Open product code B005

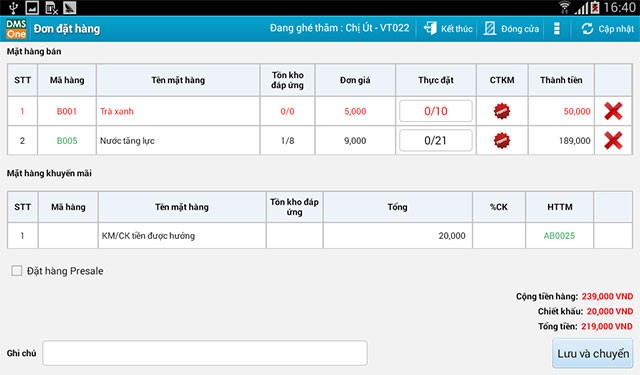click(67, 141)
